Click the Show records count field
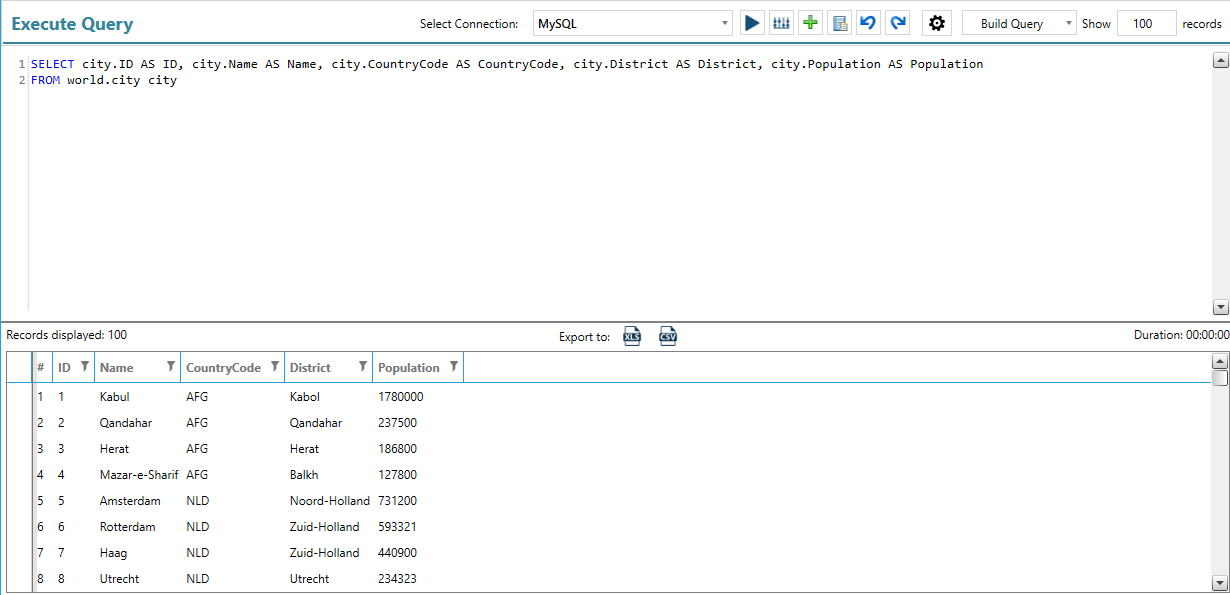Screen dimensions: 1230x595 pos(1146,24)
